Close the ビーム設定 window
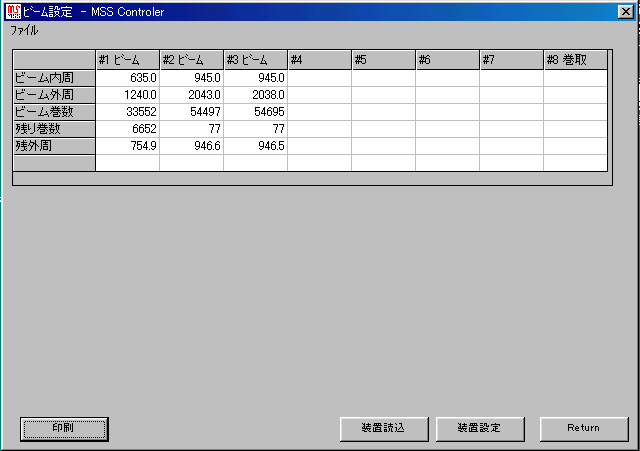 coord(625,12)
